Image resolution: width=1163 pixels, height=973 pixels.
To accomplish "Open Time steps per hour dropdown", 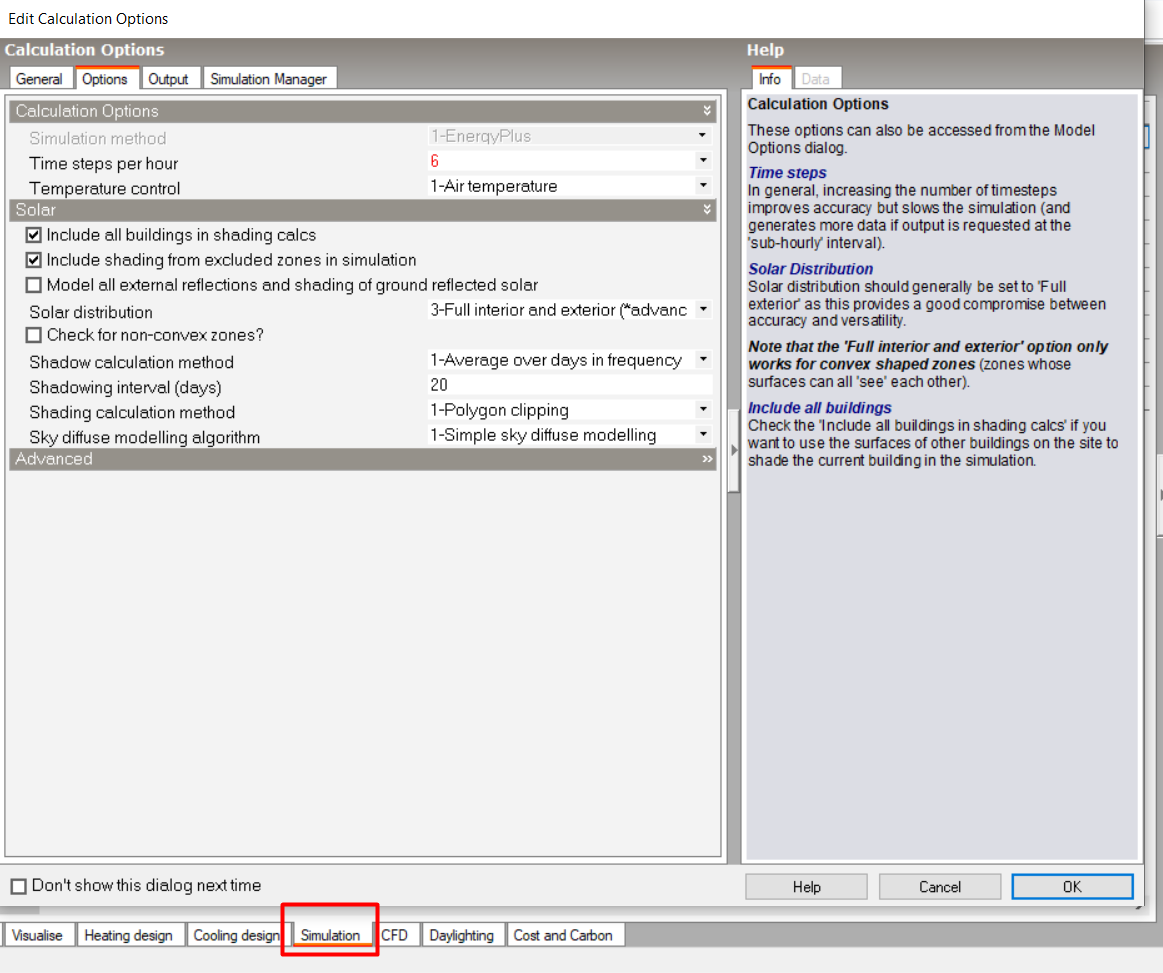I will pos(702,161).
